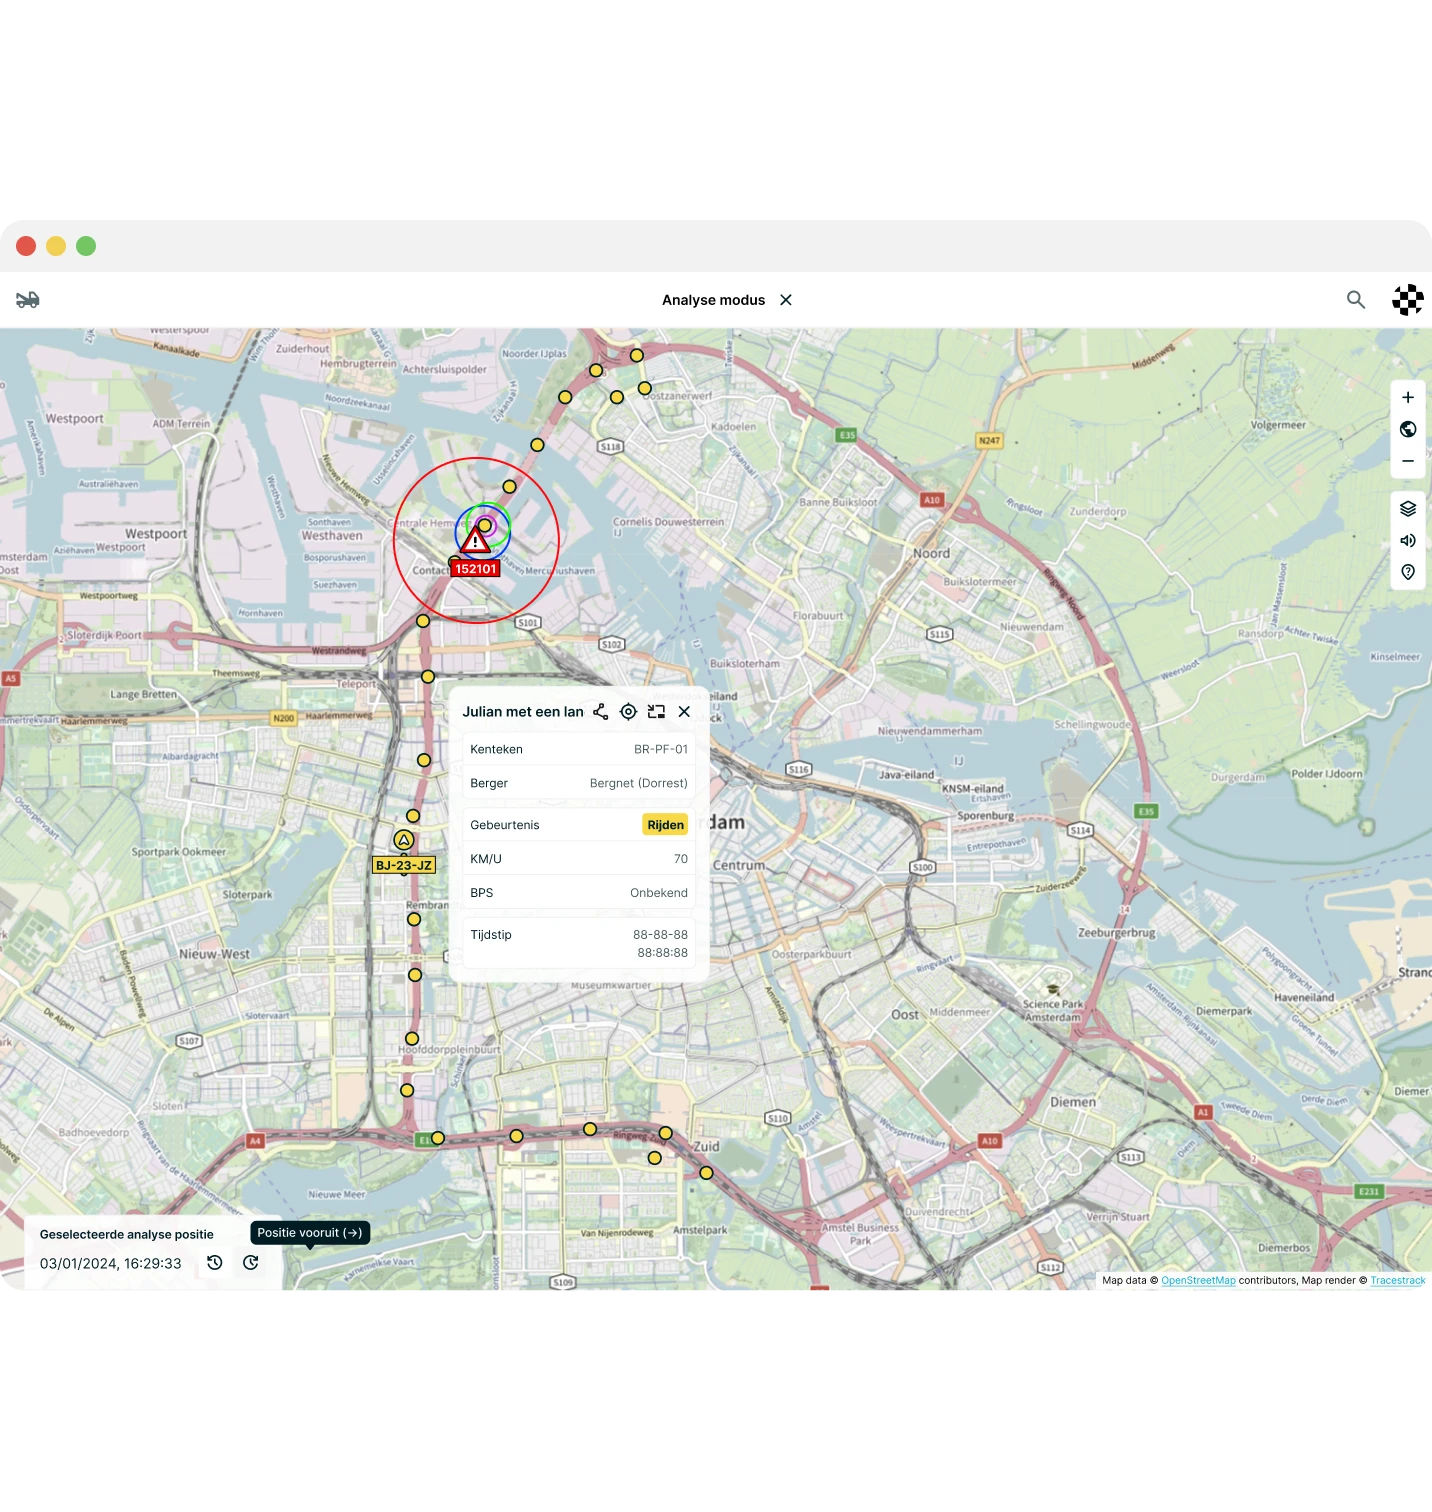Share vehicle via popup share icon

pyautogui.click(x=600, y=712)
